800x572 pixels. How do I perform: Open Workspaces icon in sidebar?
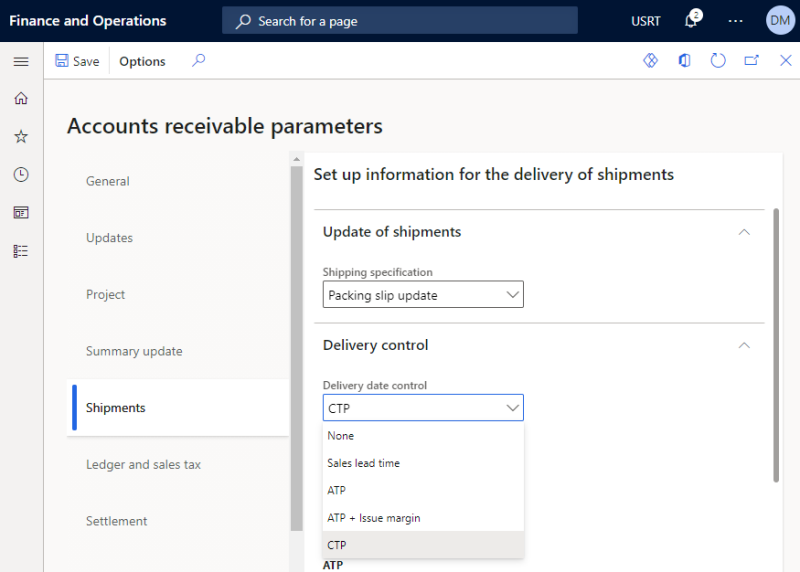click(21, 212)
